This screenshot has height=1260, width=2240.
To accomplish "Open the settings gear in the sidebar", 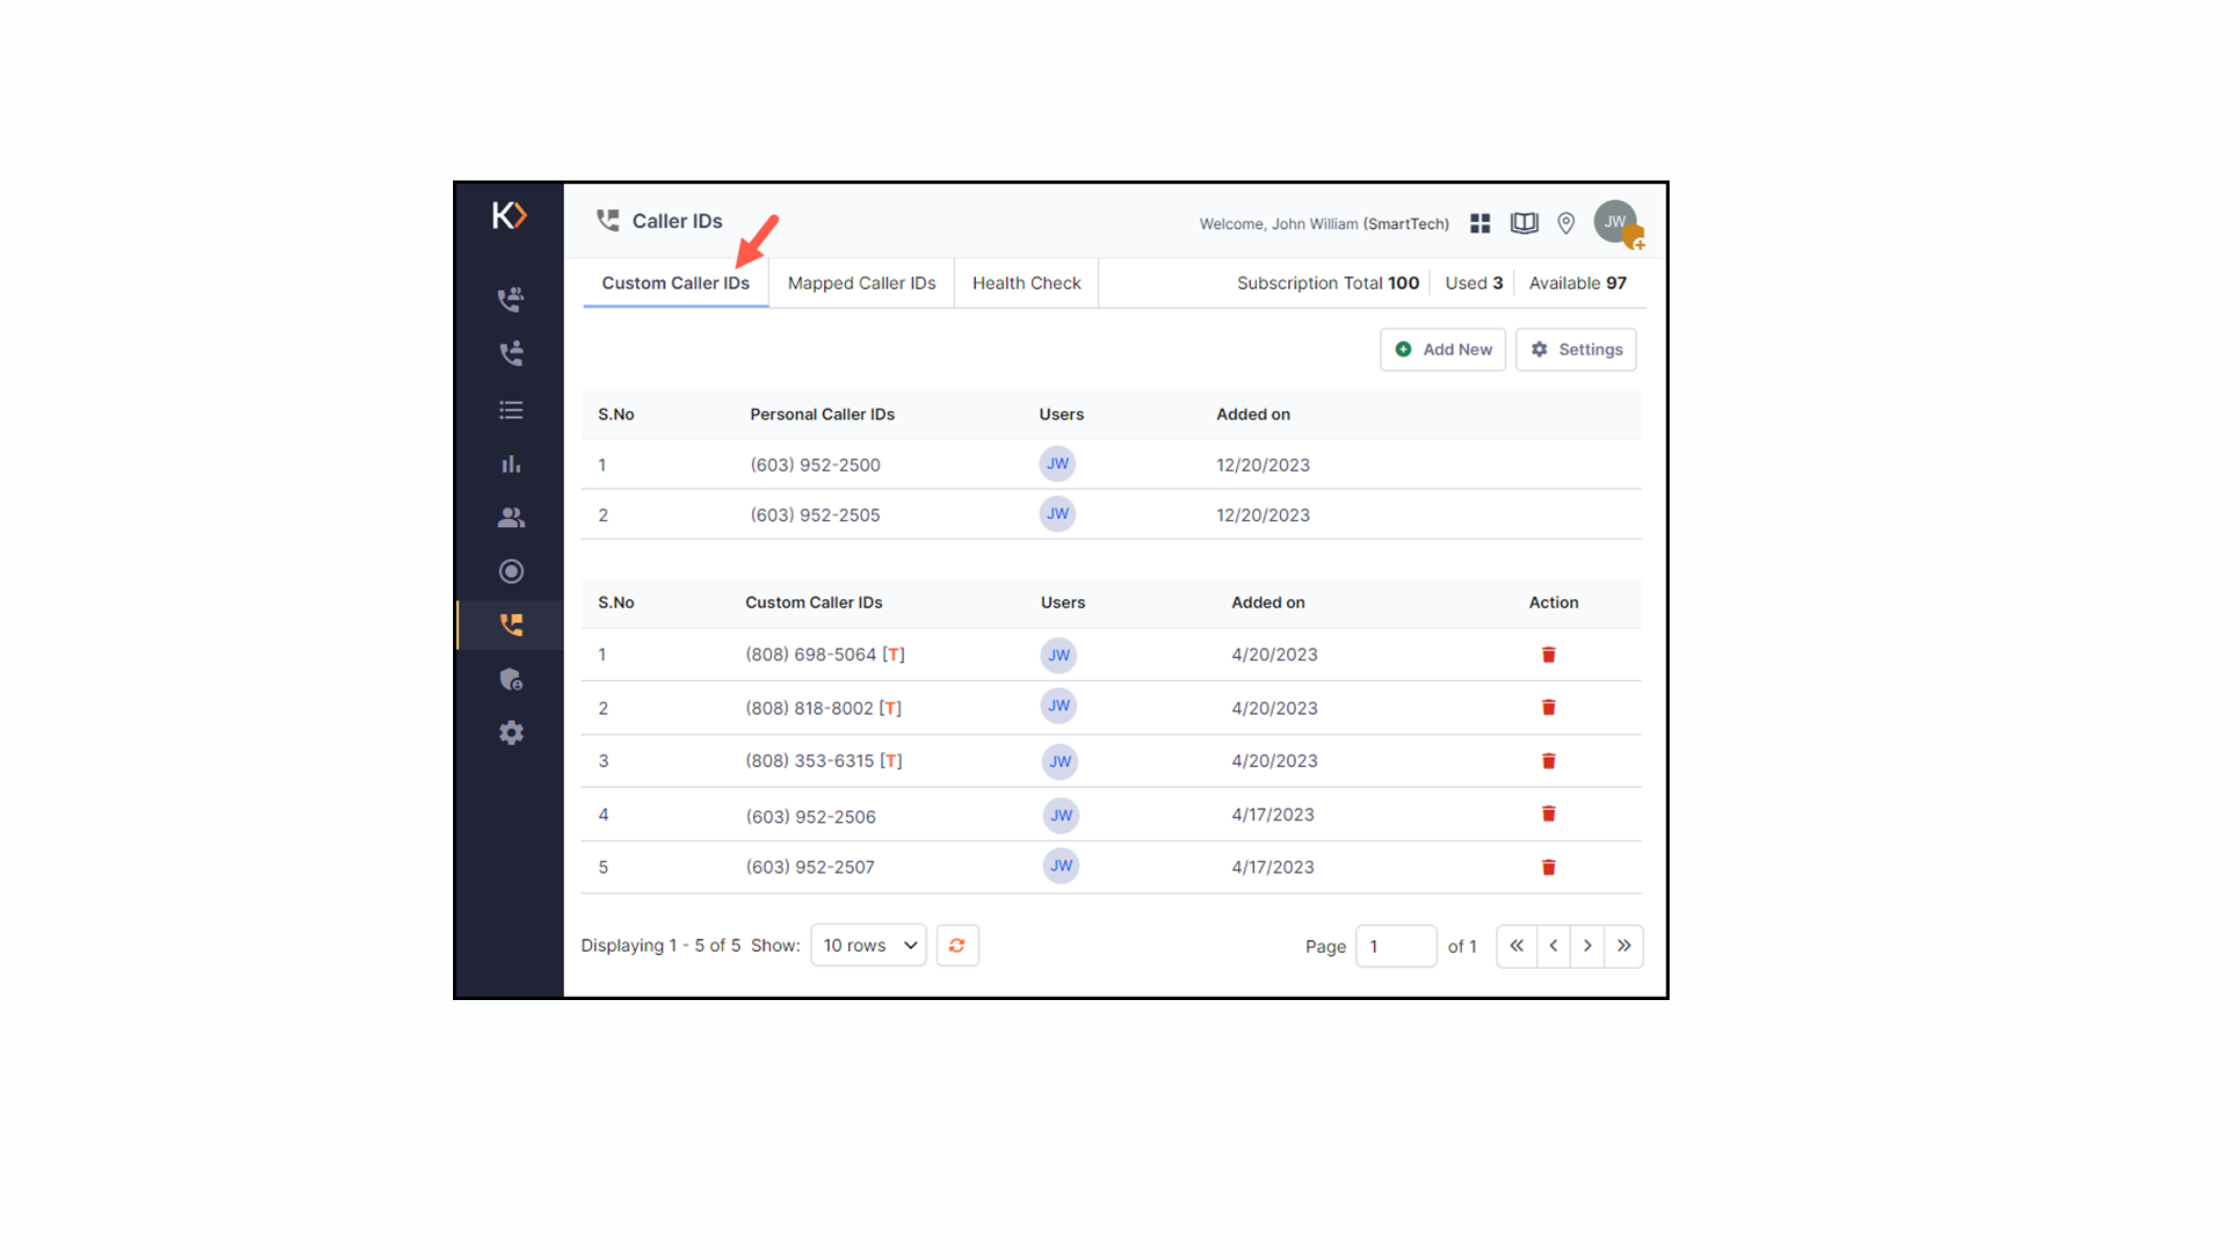I will click(511, 733).
